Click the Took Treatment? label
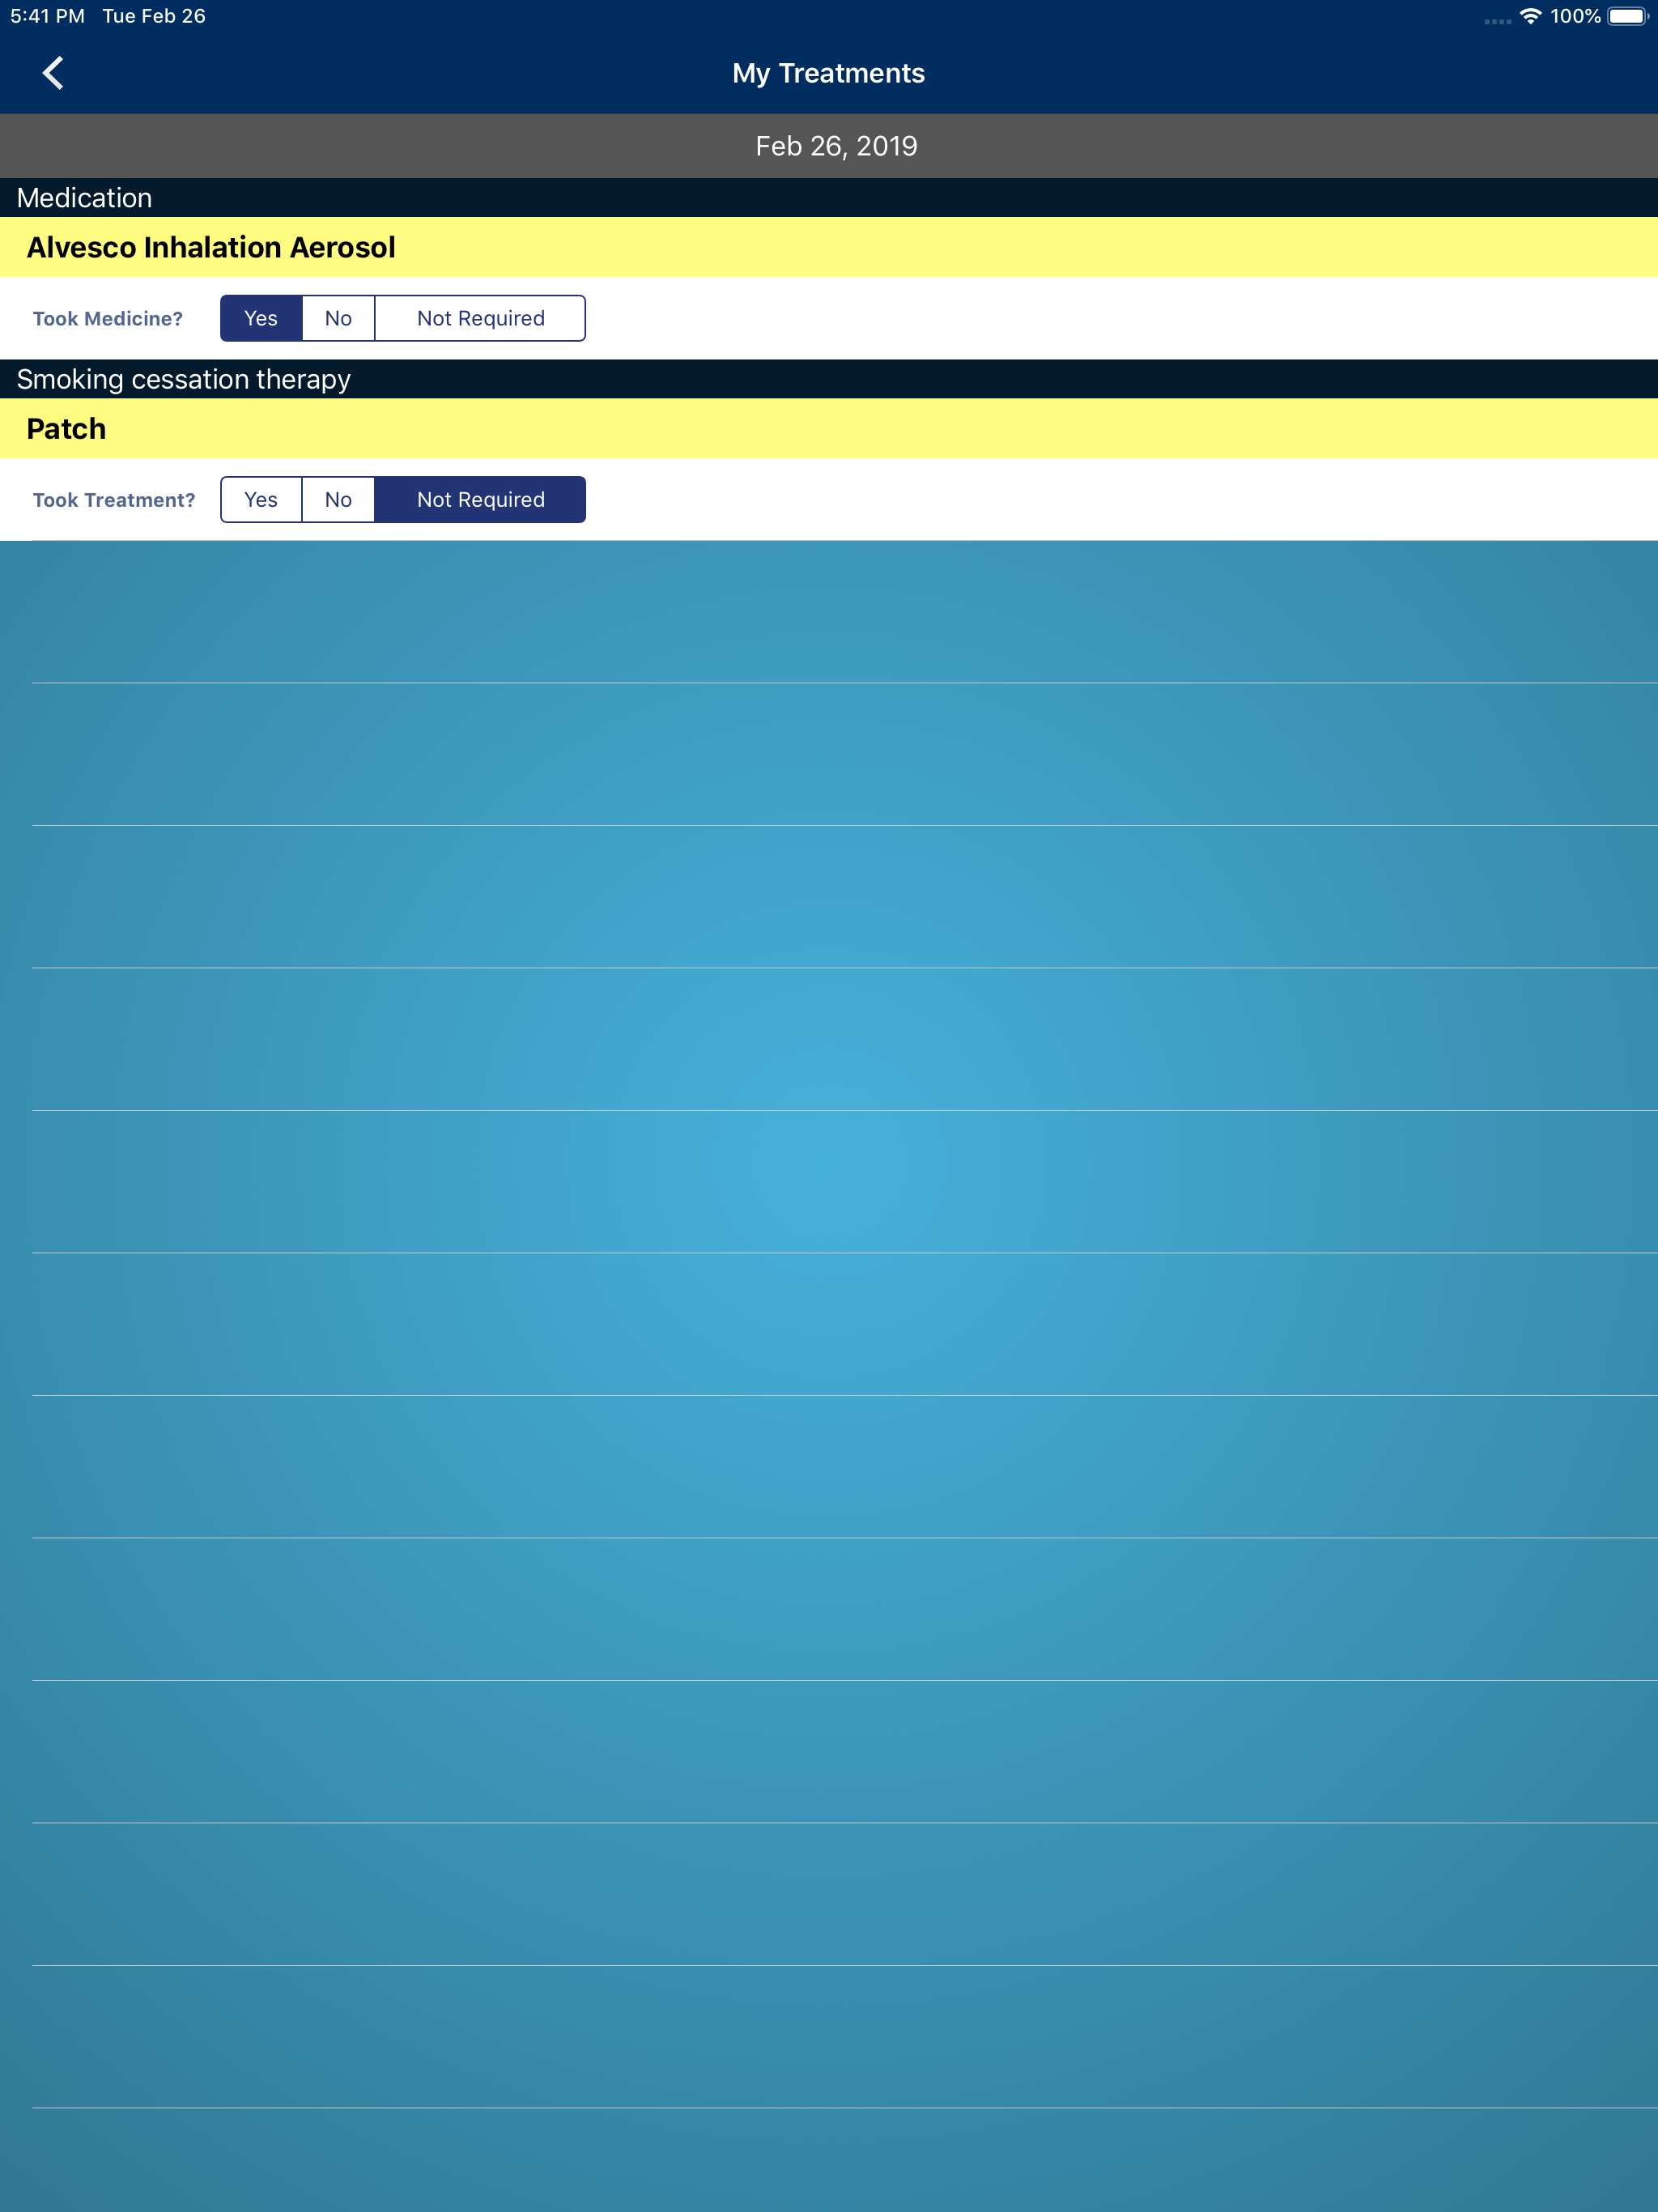 pos(114,500)
